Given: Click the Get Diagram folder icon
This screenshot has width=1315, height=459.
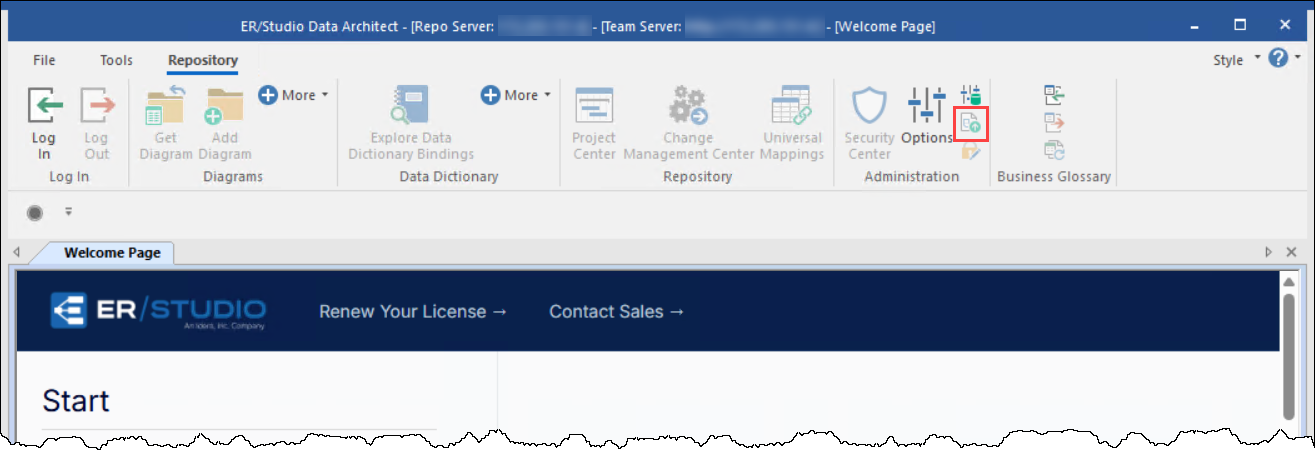Looking at the screenshot, I should point(166,106).
